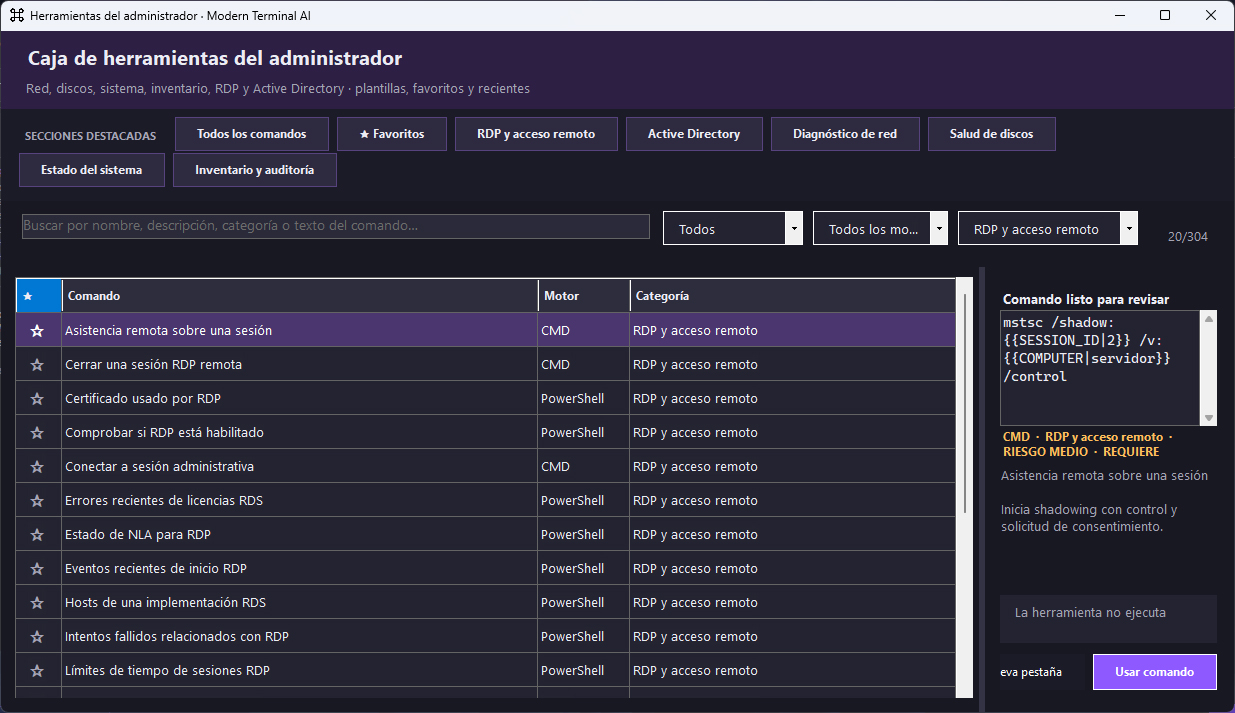Click the command list vertical scrollbar
The height and width of the screenshot is (713, 1235).
(x=965, y=490)
